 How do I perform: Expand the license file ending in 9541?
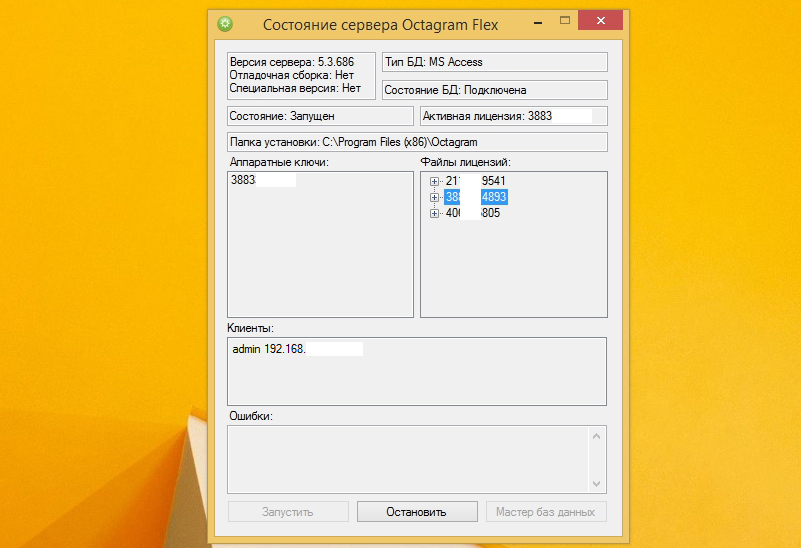[434, 181]
